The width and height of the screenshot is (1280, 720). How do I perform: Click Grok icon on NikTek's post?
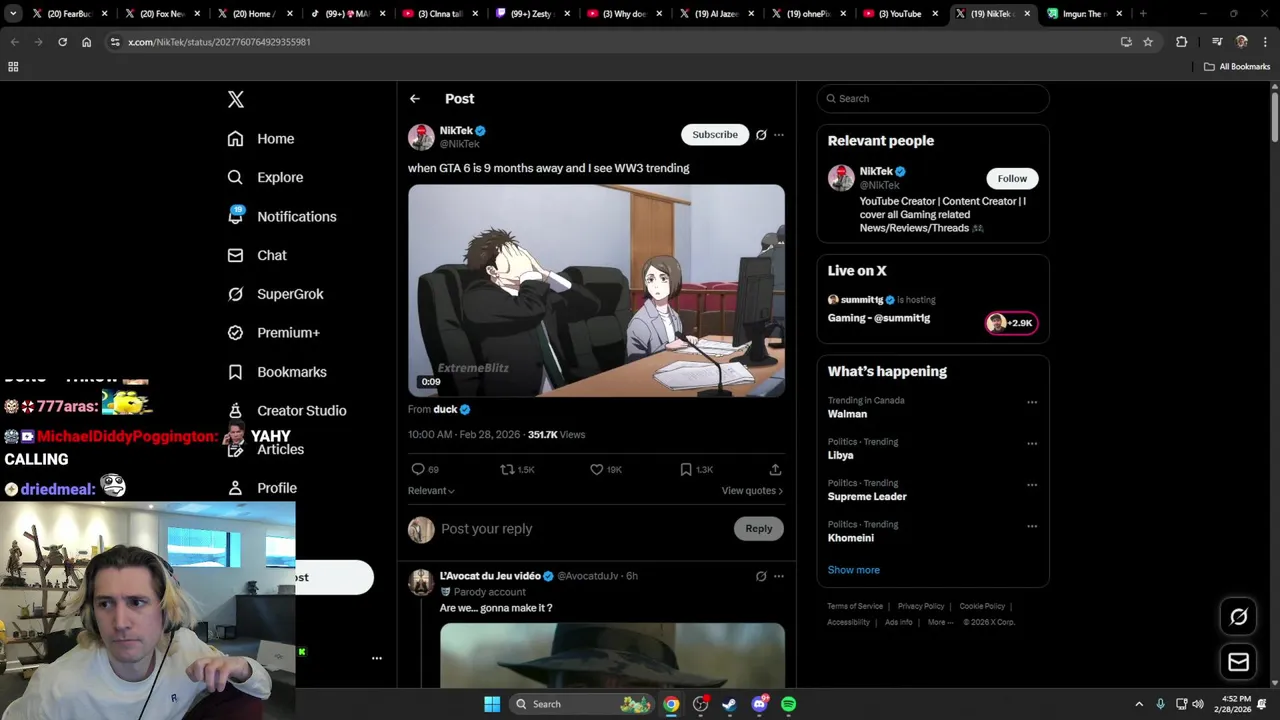coord(761,135)
